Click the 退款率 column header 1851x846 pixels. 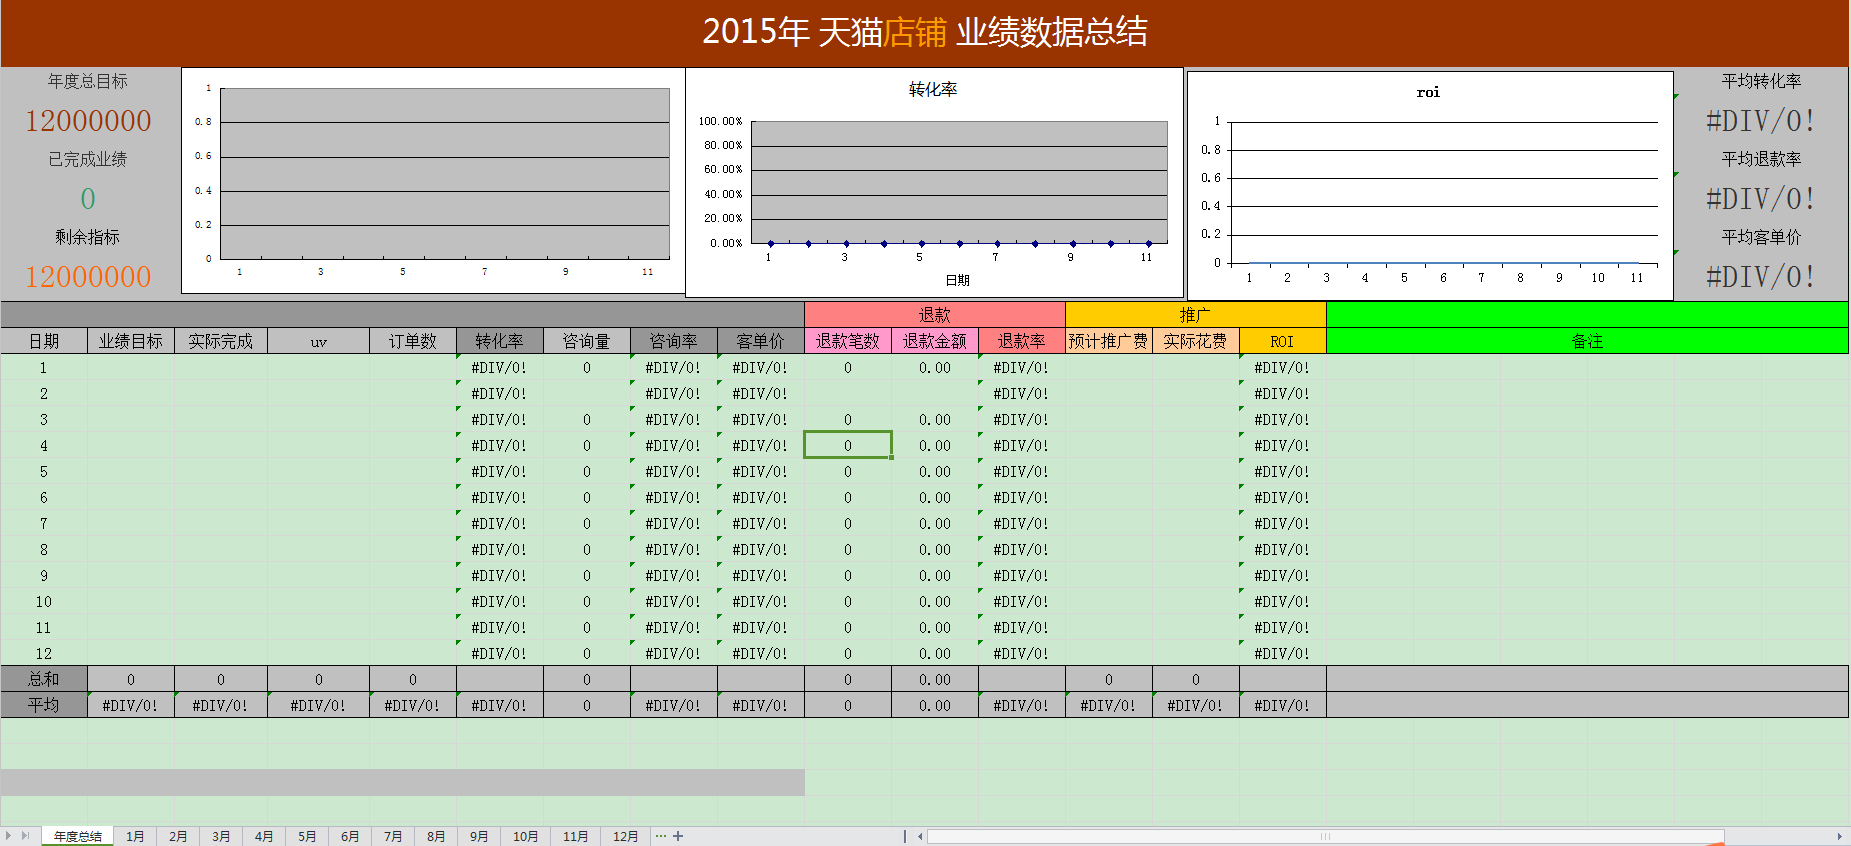coord(1022,341)
